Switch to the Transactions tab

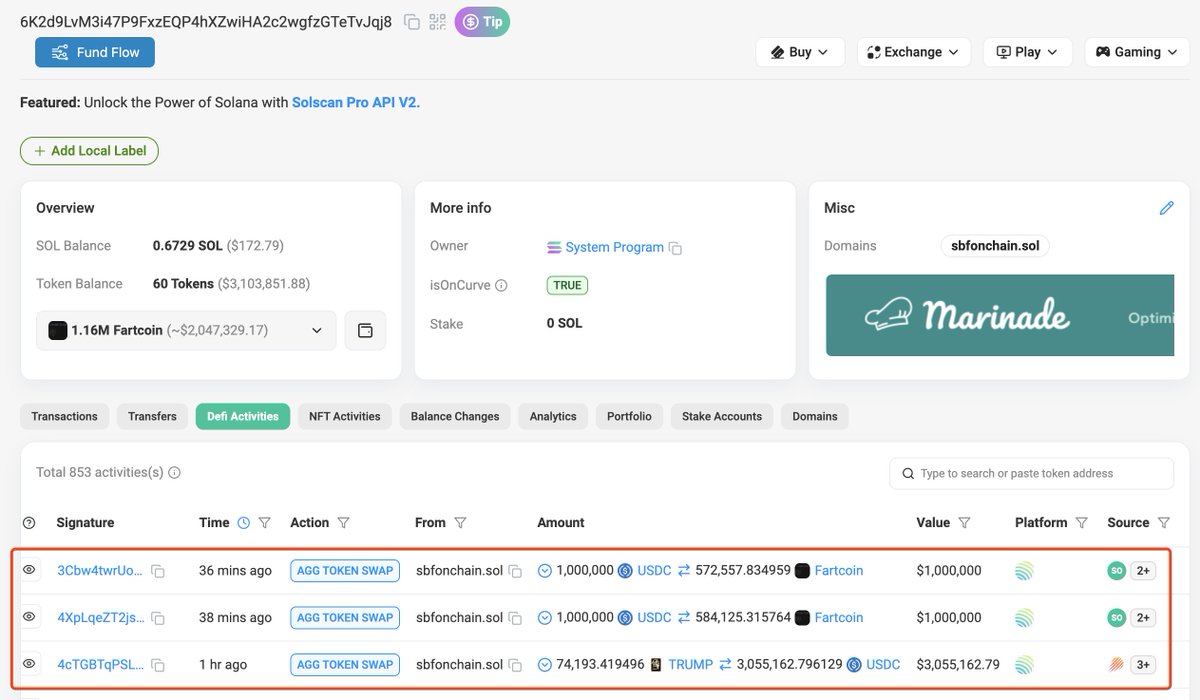(64, 416)
